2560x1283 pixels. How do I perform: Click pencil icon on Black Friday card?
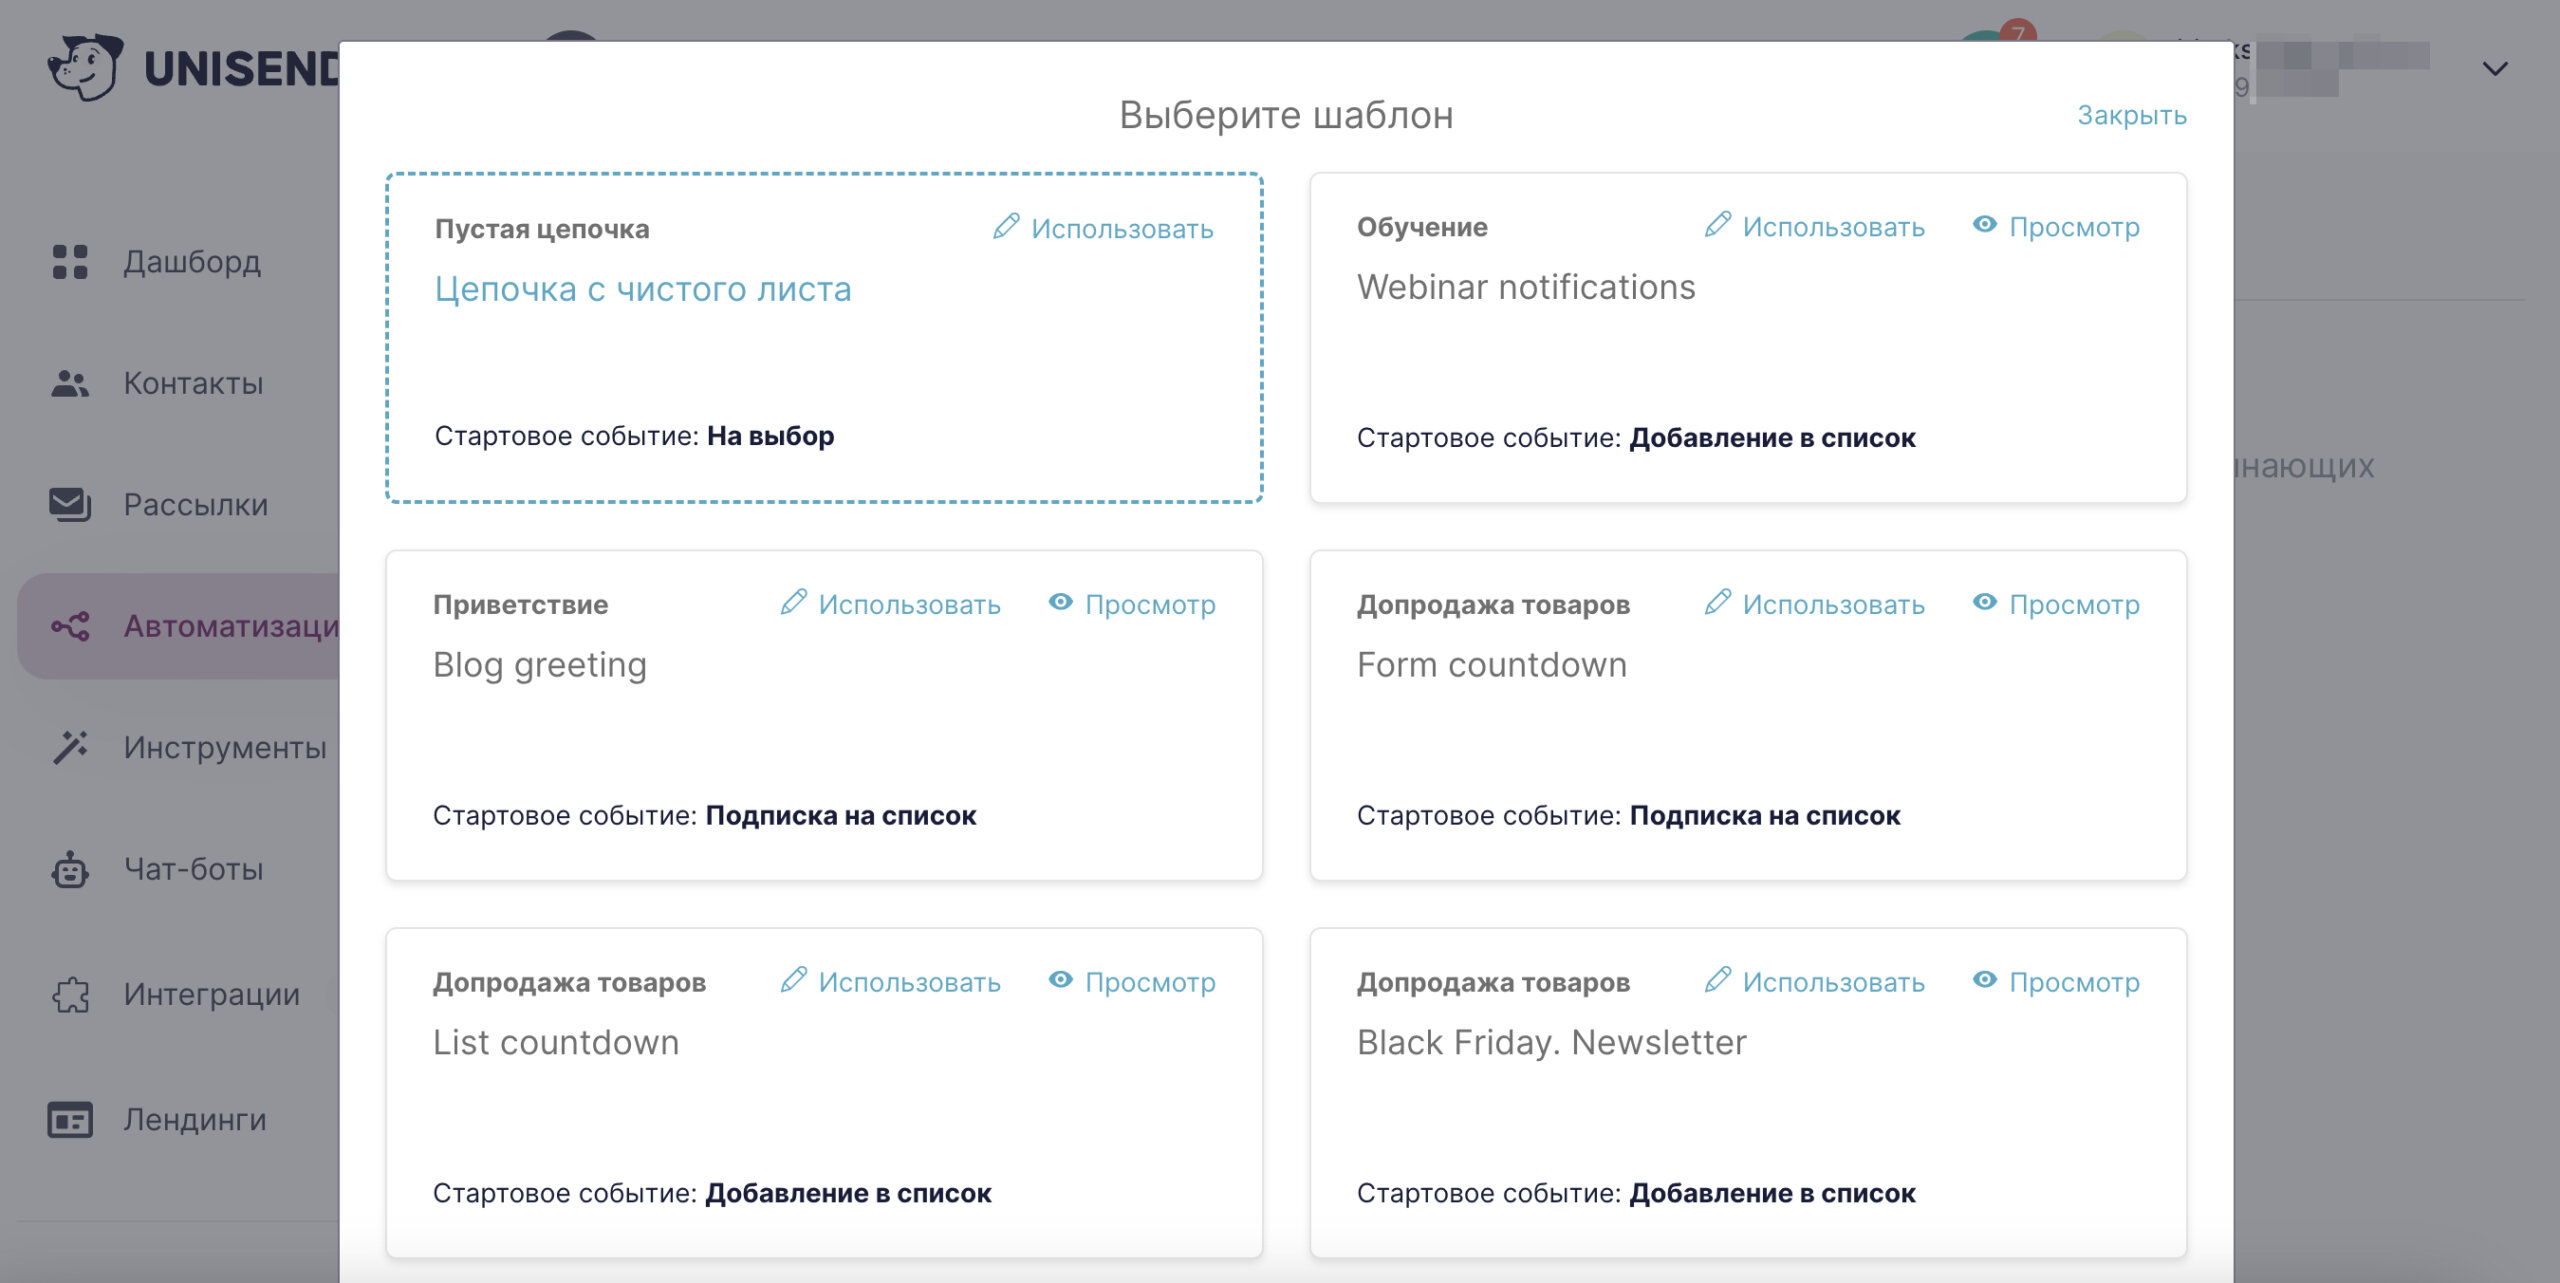click(x=1717, y=980)
